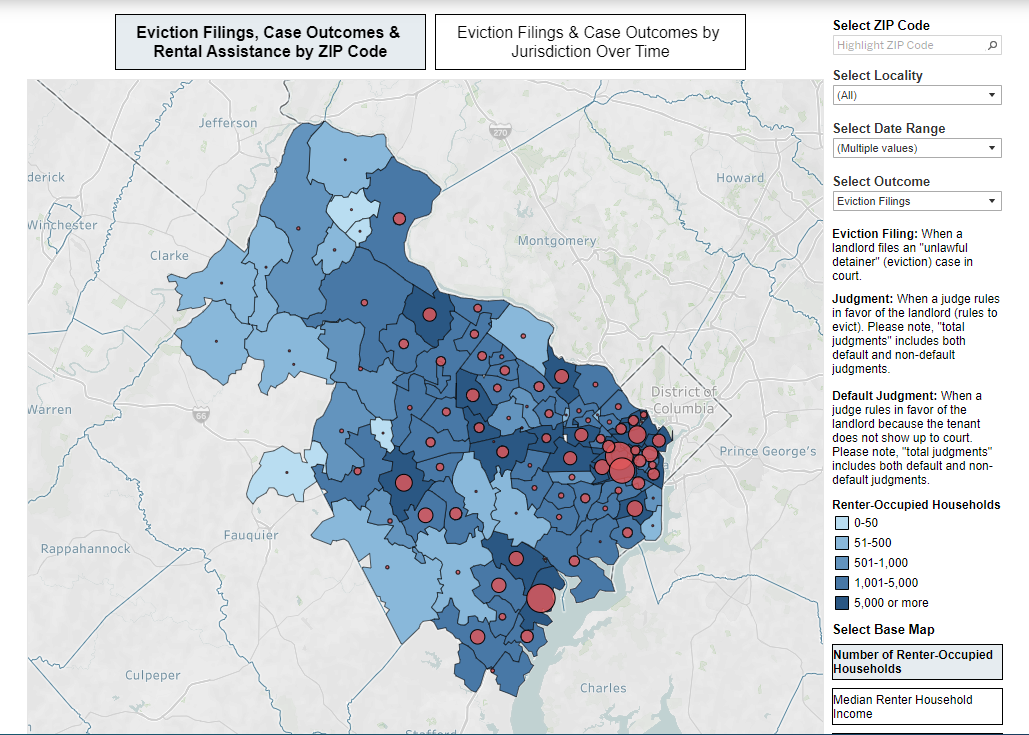
Task: Click the Highlight ZIP Code input field
Action: coord(908,45)
